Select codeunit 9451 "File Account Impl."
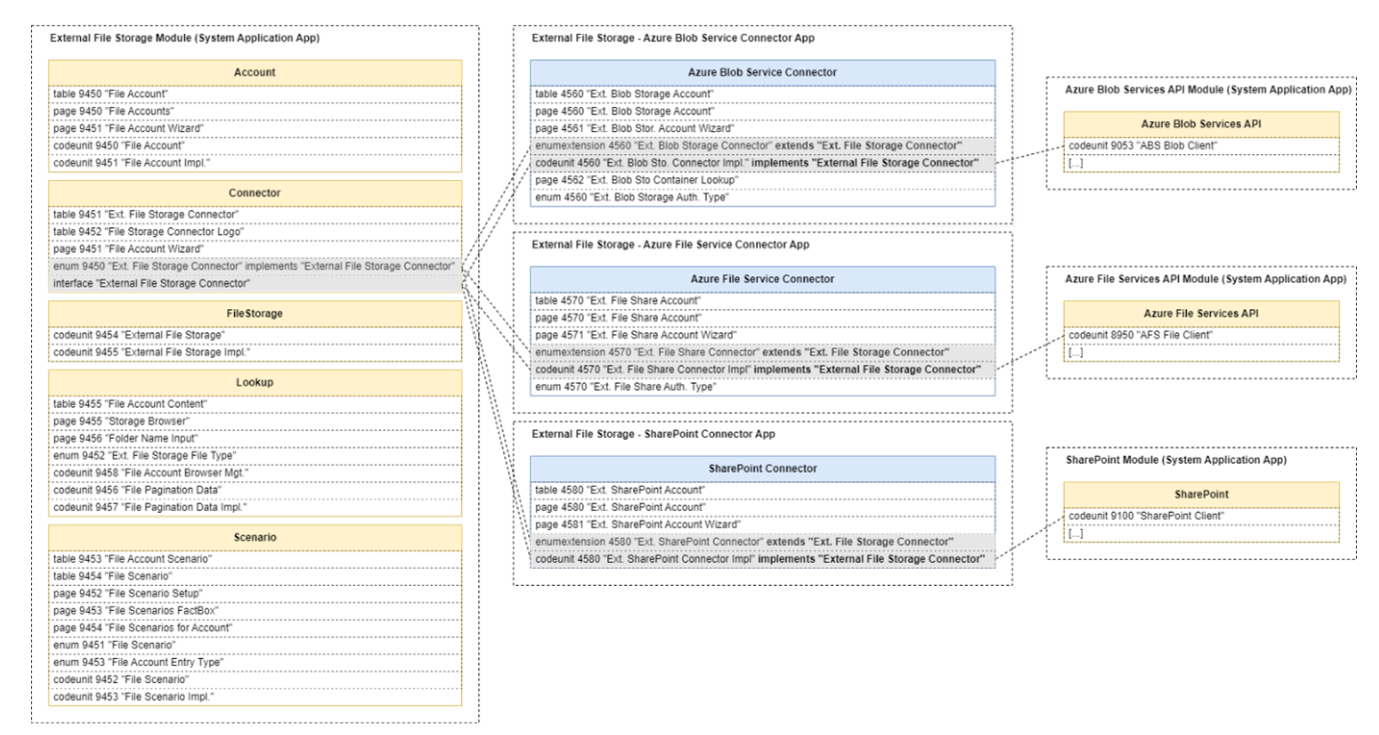This screenshot has width=1379, height=735. click(256, 163)
